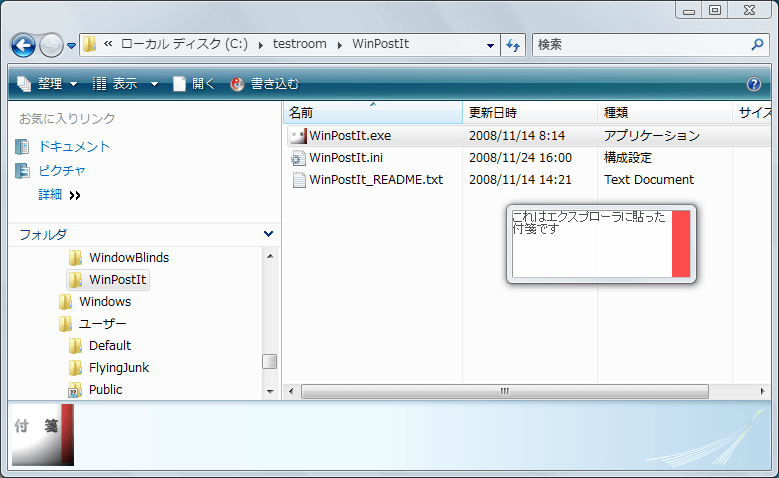Collapse the フォルダ pane with chevron
Viewport: 779px width, 478px height.
click(x=268, y=234)
